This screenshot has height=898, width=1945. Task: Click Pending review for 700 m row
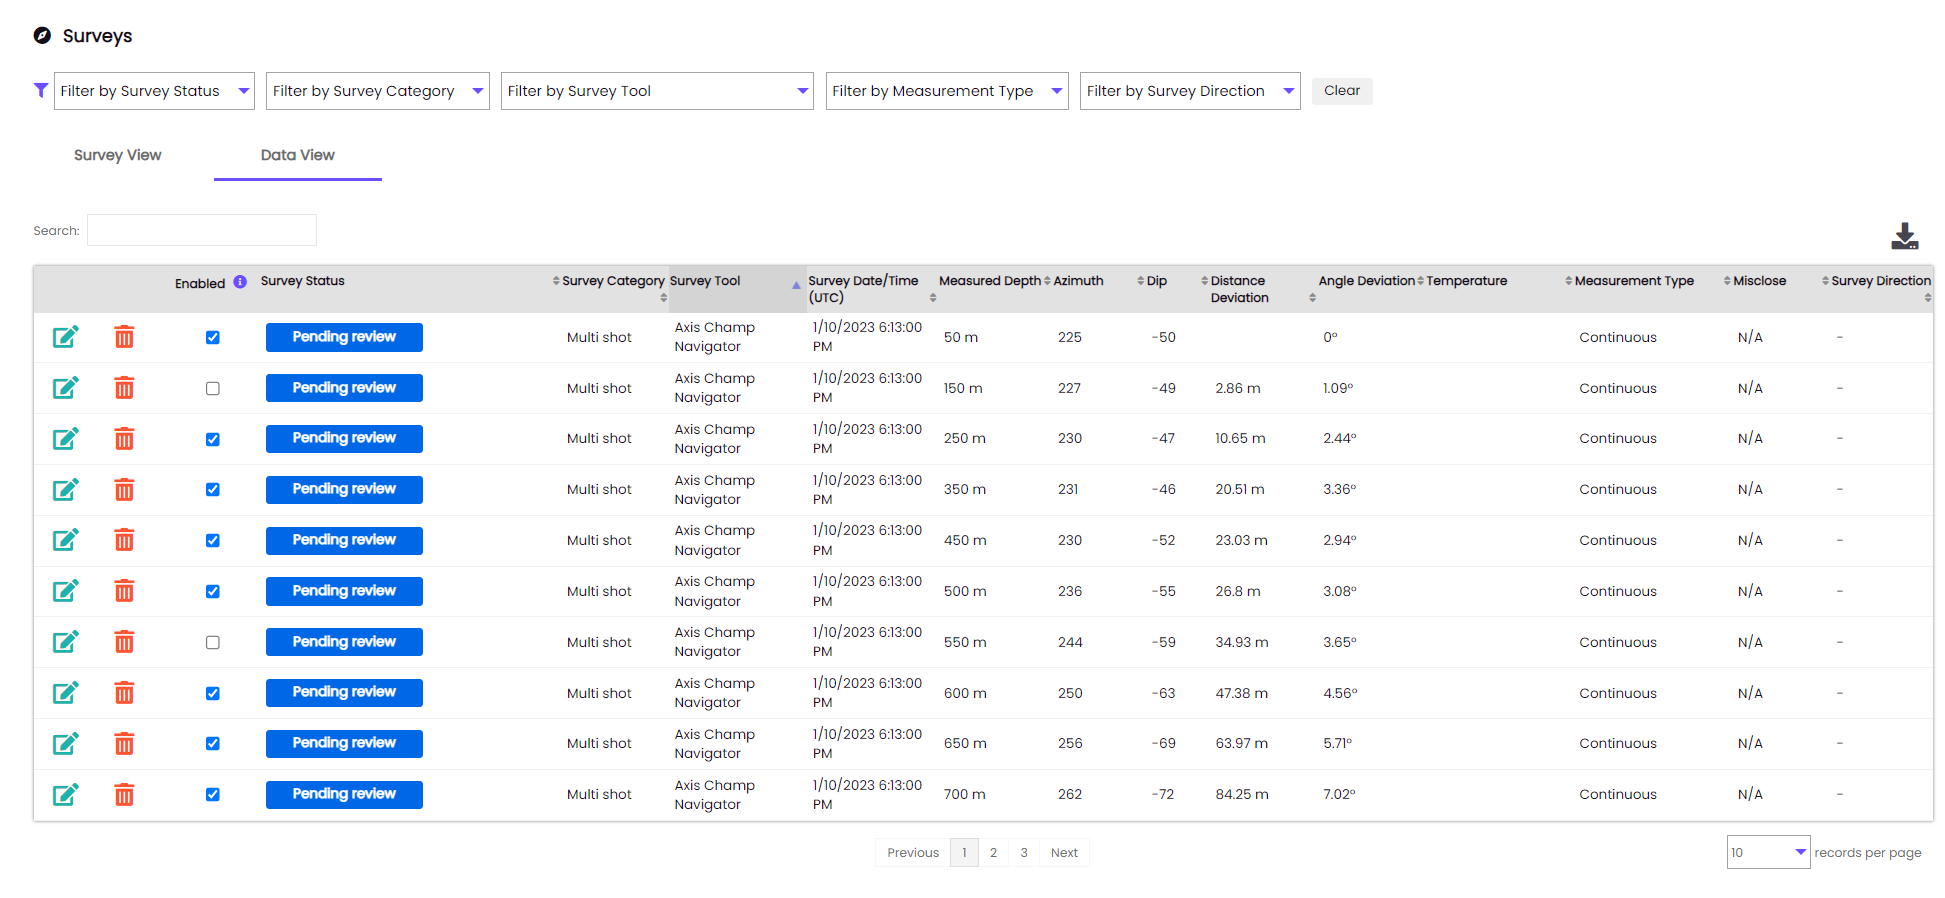(344, 794)
